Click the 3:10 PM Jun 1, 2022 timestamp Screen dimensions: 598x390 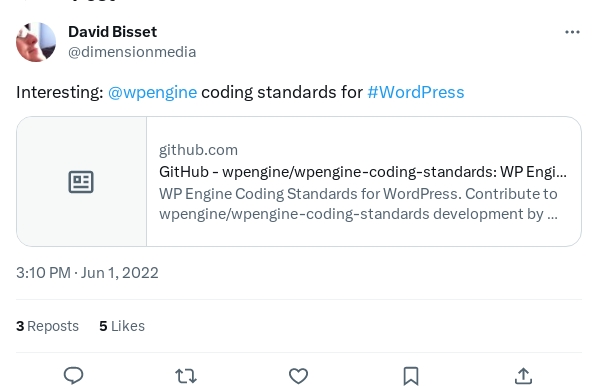87,273
